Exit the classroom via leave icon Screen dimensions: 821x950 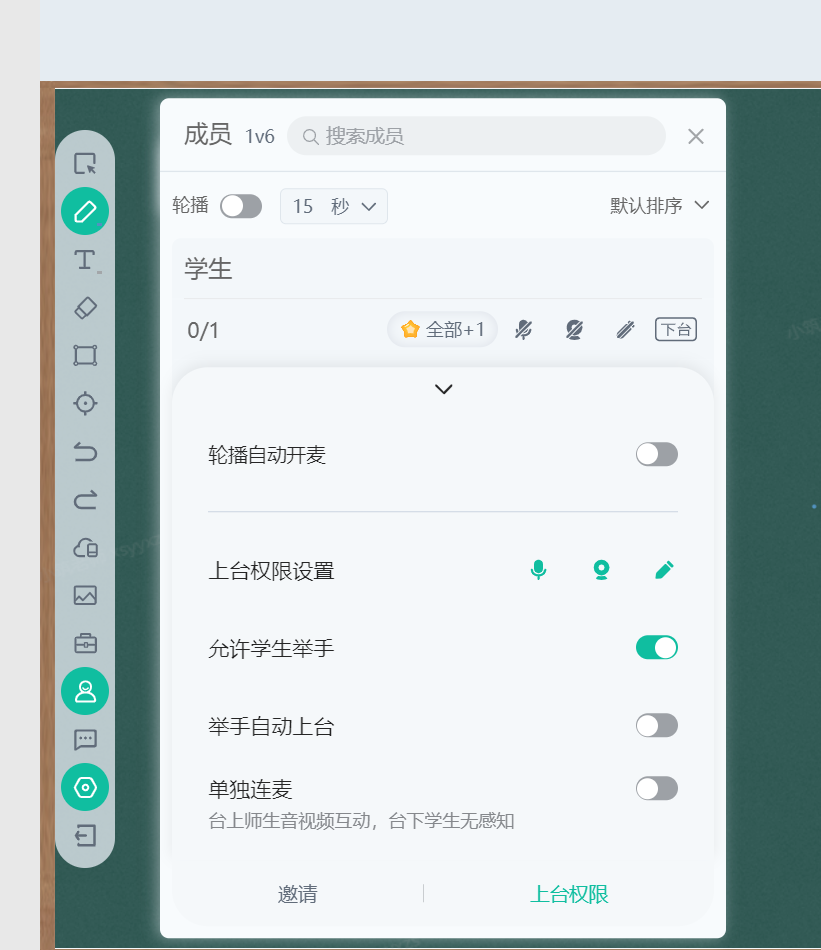85,835
